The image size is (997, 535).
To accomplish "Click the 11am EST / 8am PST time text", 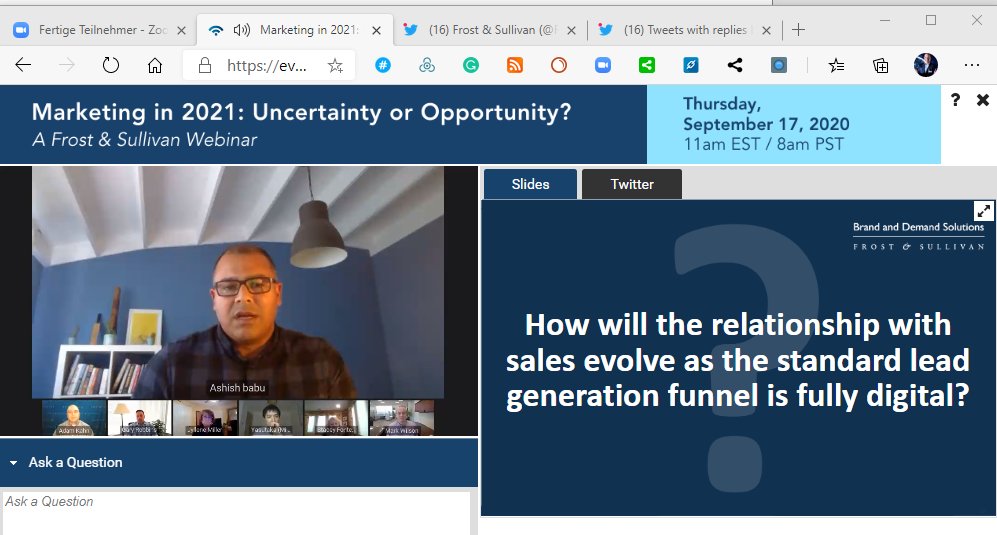I will tap(763, 144).
